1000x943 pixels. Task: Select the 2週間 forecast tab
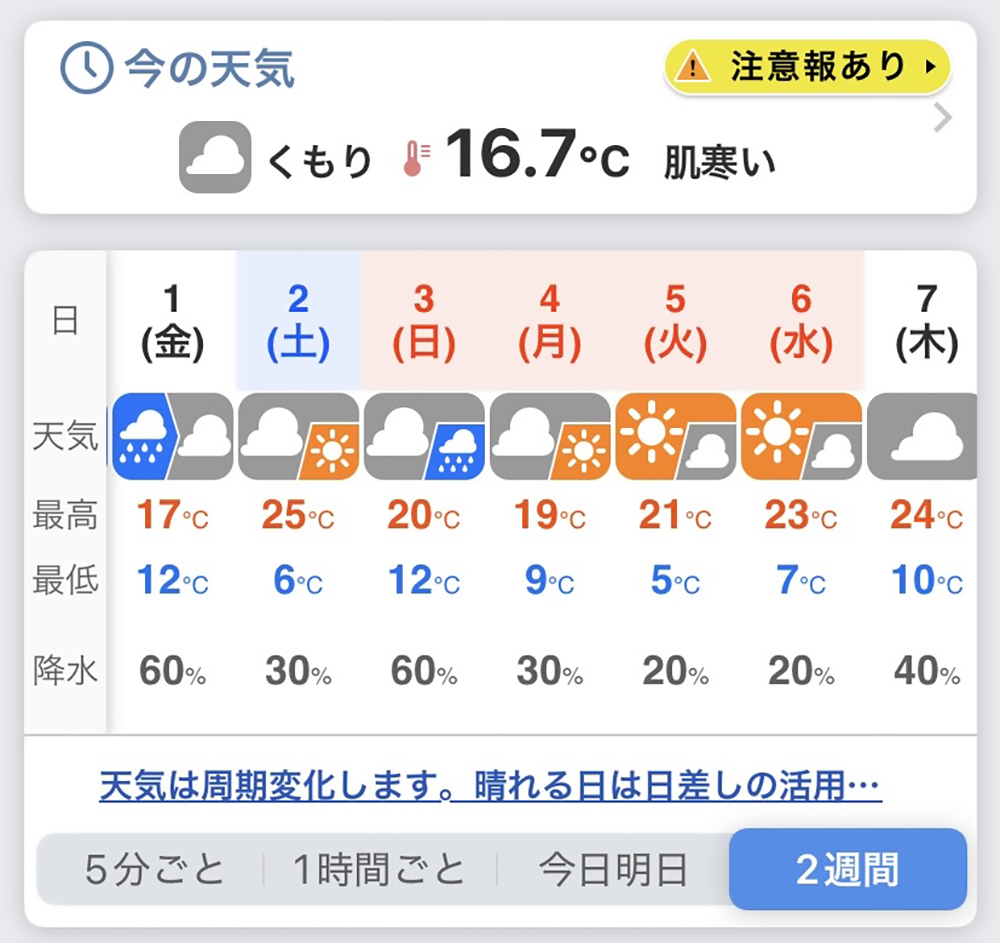point(847,869)
